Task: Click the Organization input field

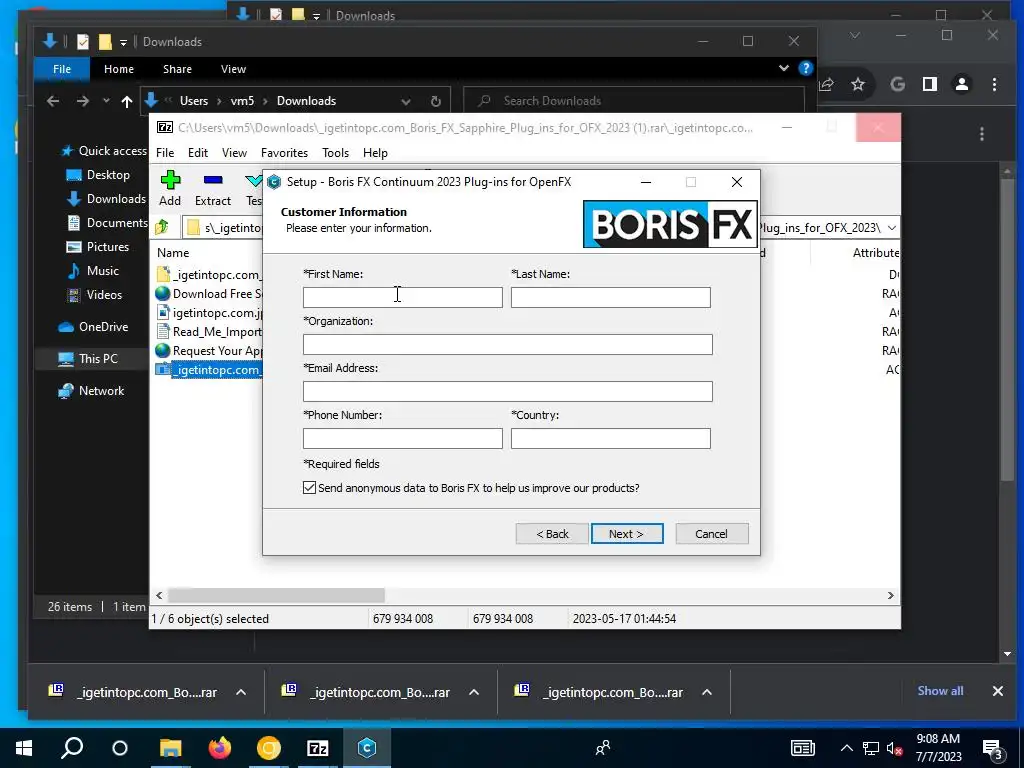Action: click(507, 344)
